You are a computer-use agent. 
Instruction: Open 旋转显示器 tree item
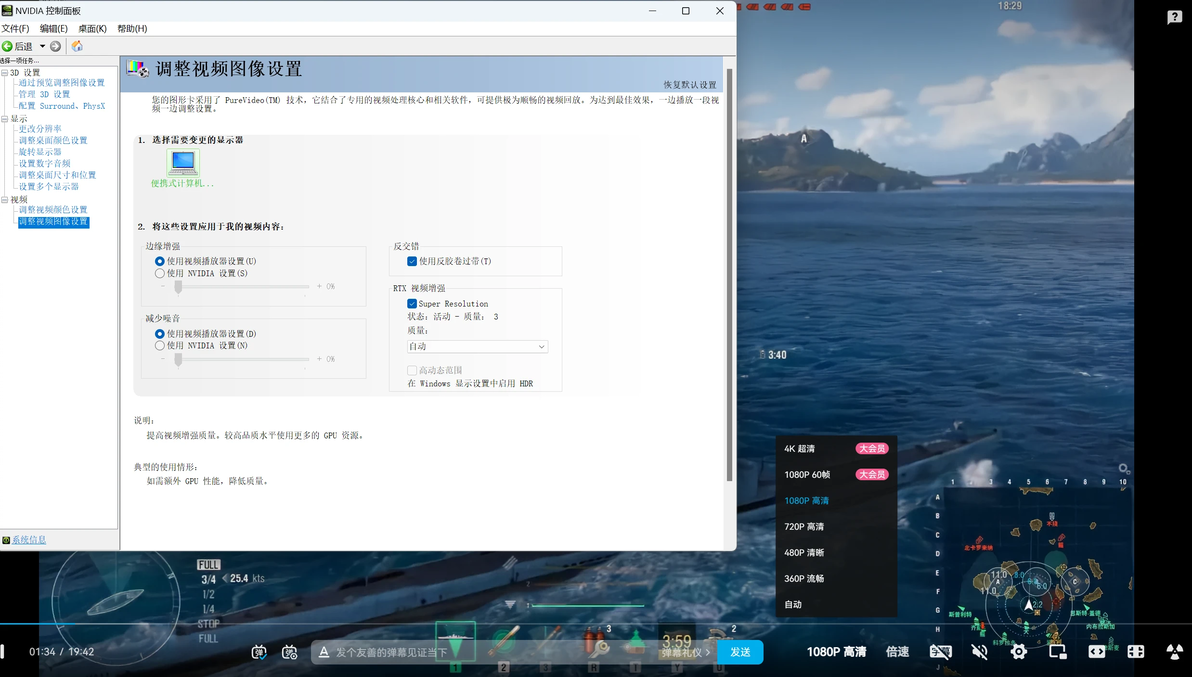point(40,152)
